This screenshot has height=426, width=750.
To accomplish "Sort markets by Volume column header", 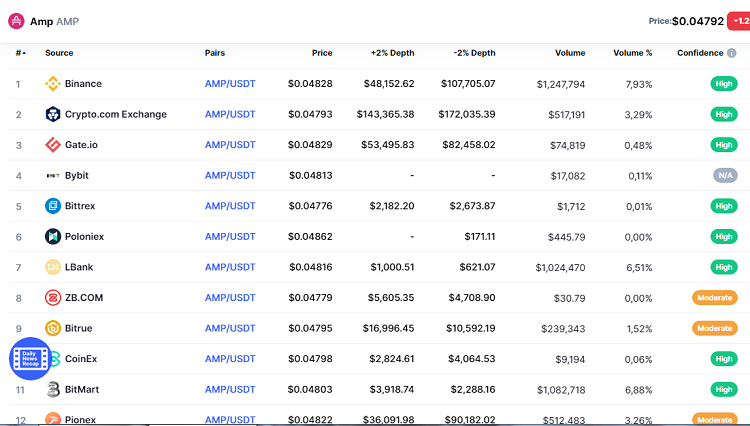I will 568,53.
